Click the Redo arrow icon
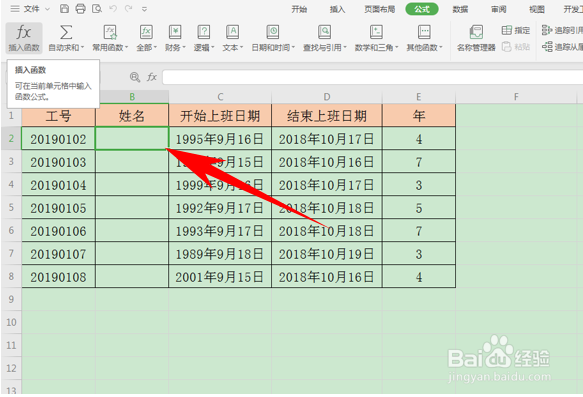The width and height of the screenshot is (583, 397). [x=129, y=9]
